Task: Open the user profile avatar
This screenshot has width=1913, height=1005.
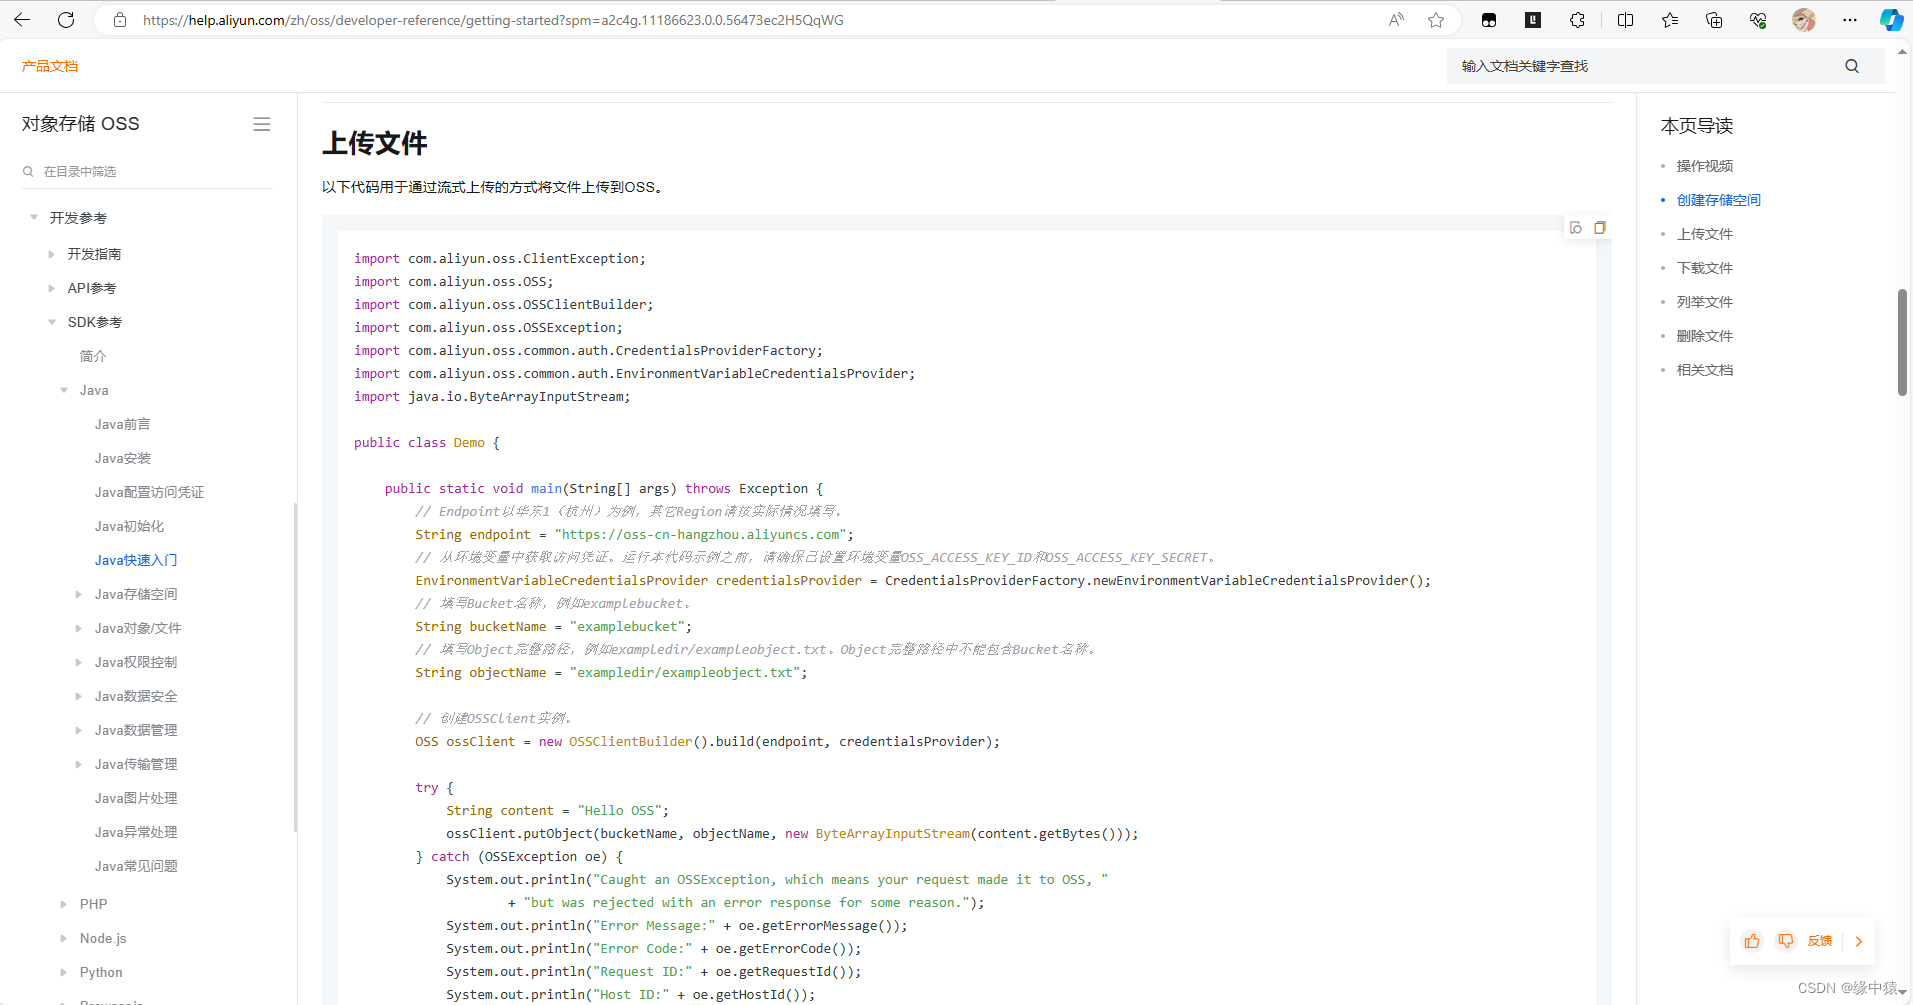Action: pos(1804,20)
